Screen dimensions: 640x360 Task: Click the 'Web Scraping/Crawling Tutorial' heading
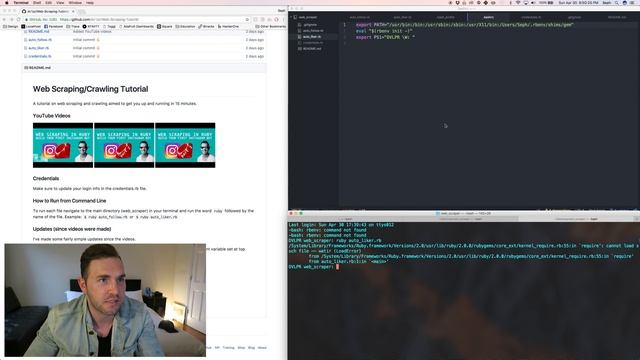click(x=91, y=89)
